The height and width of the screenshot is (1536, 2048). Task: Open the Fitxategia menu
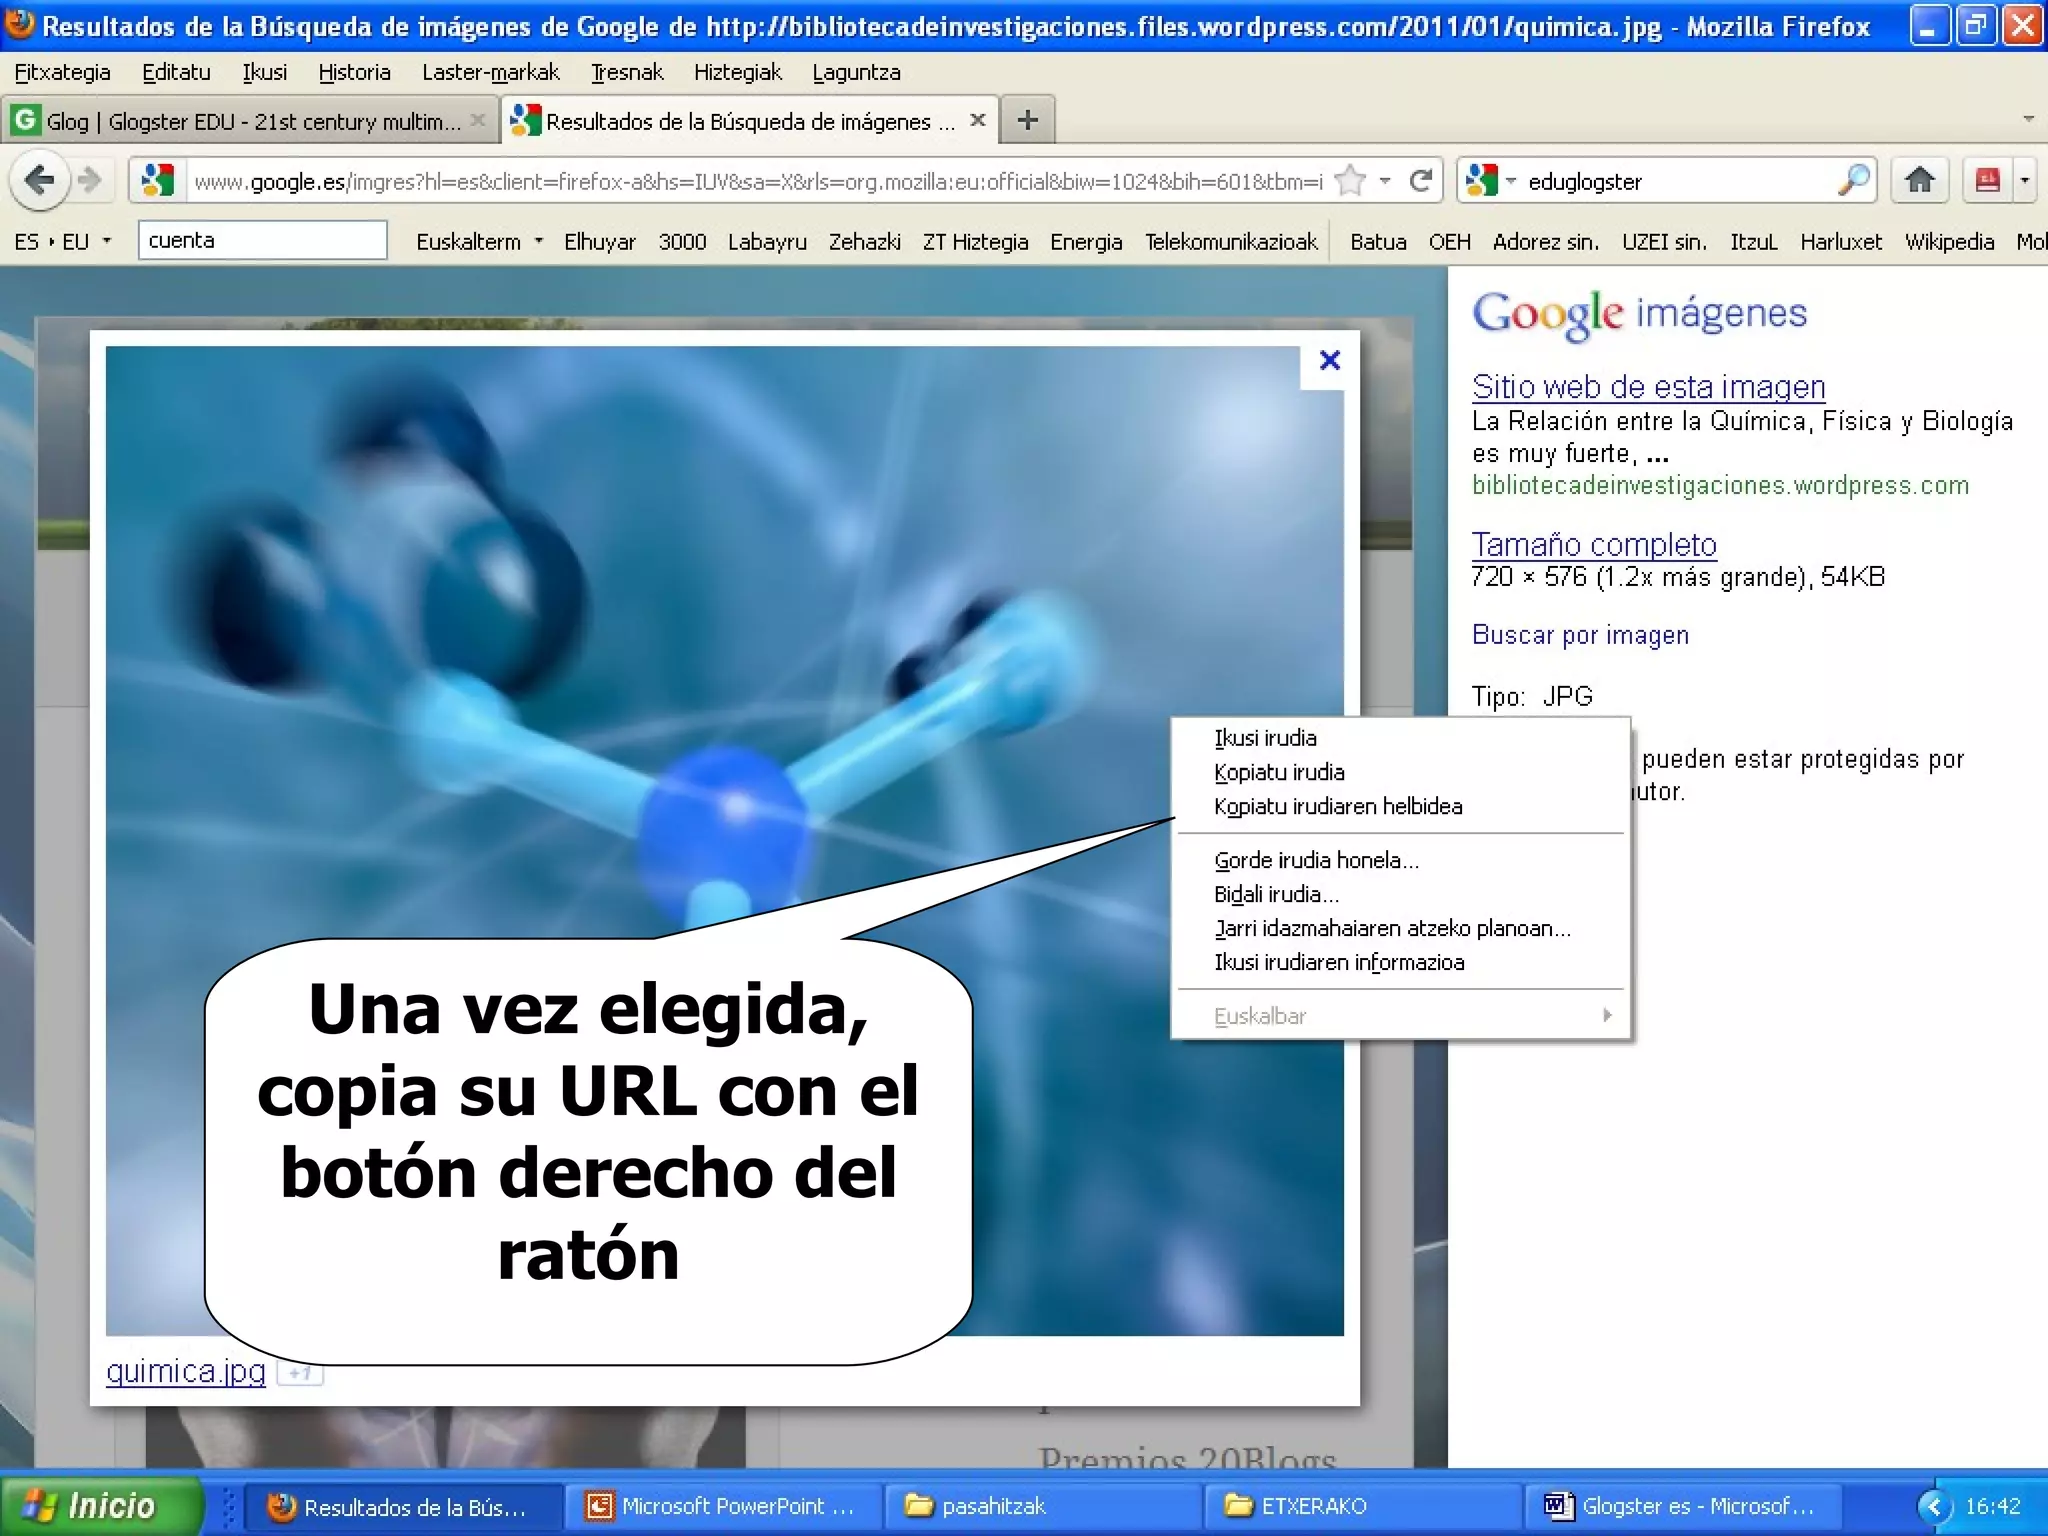(x=63, y=72)
